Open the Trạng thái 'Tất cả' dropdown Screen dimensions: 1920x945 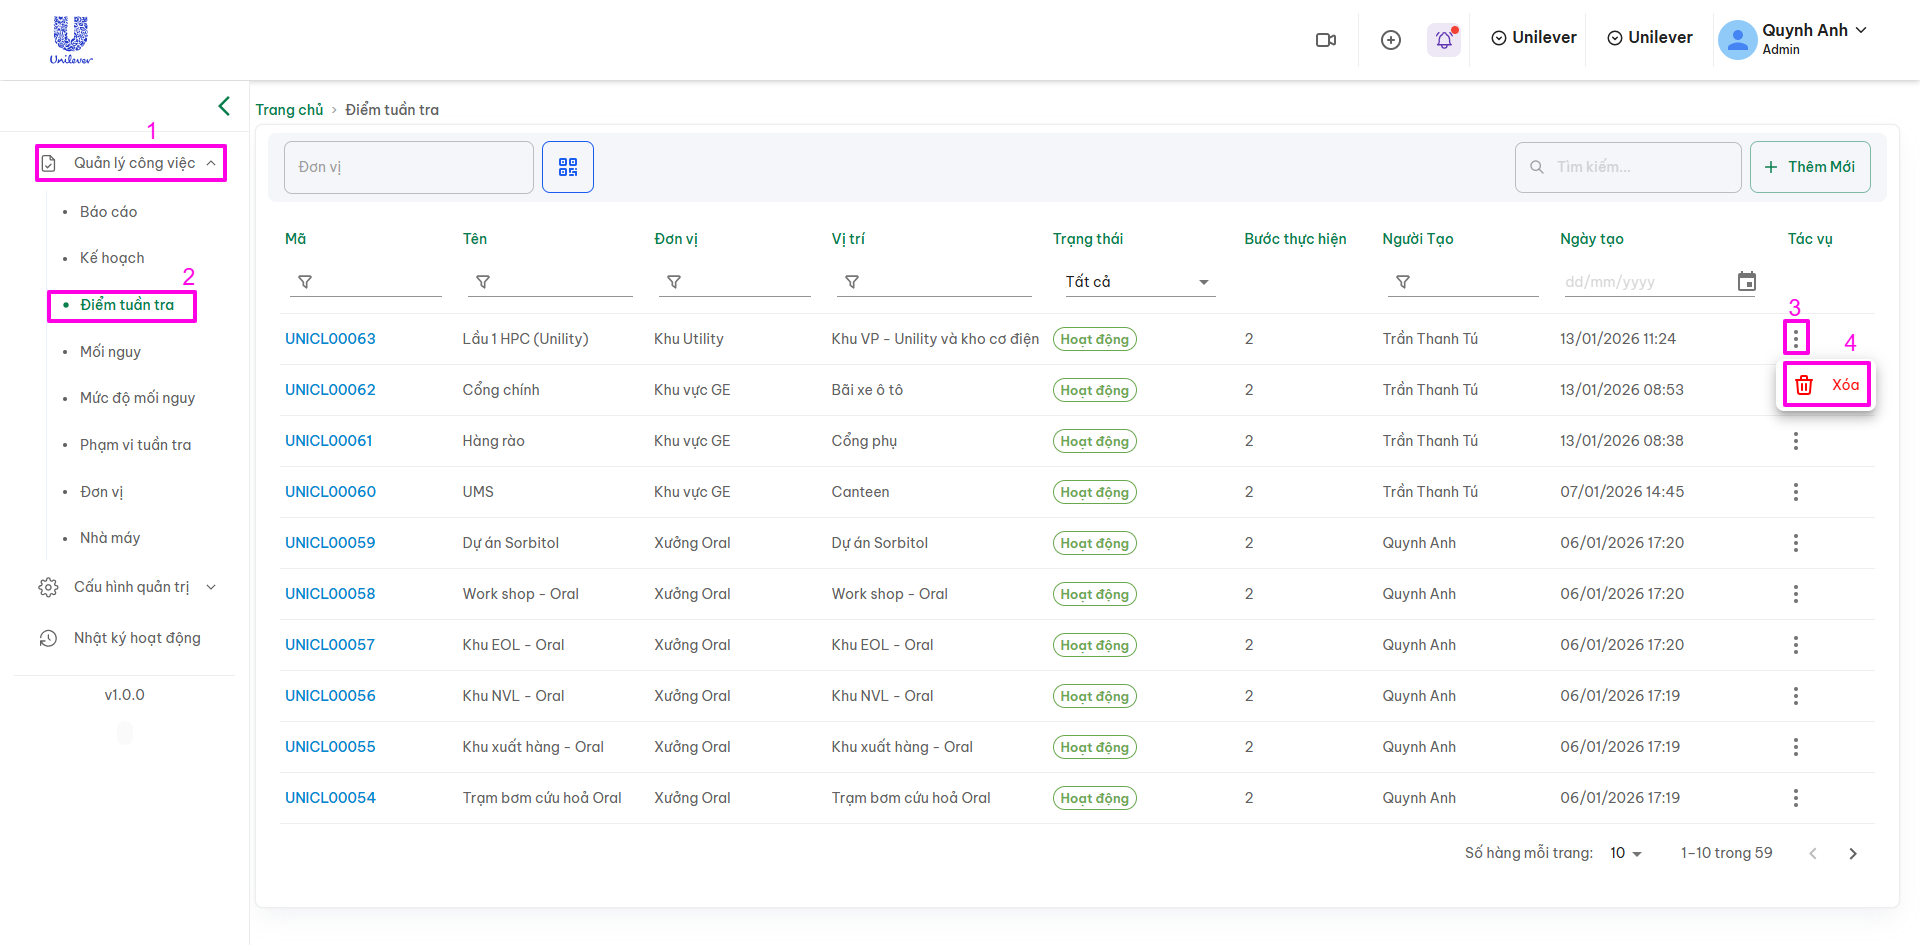click(1136, 282)
